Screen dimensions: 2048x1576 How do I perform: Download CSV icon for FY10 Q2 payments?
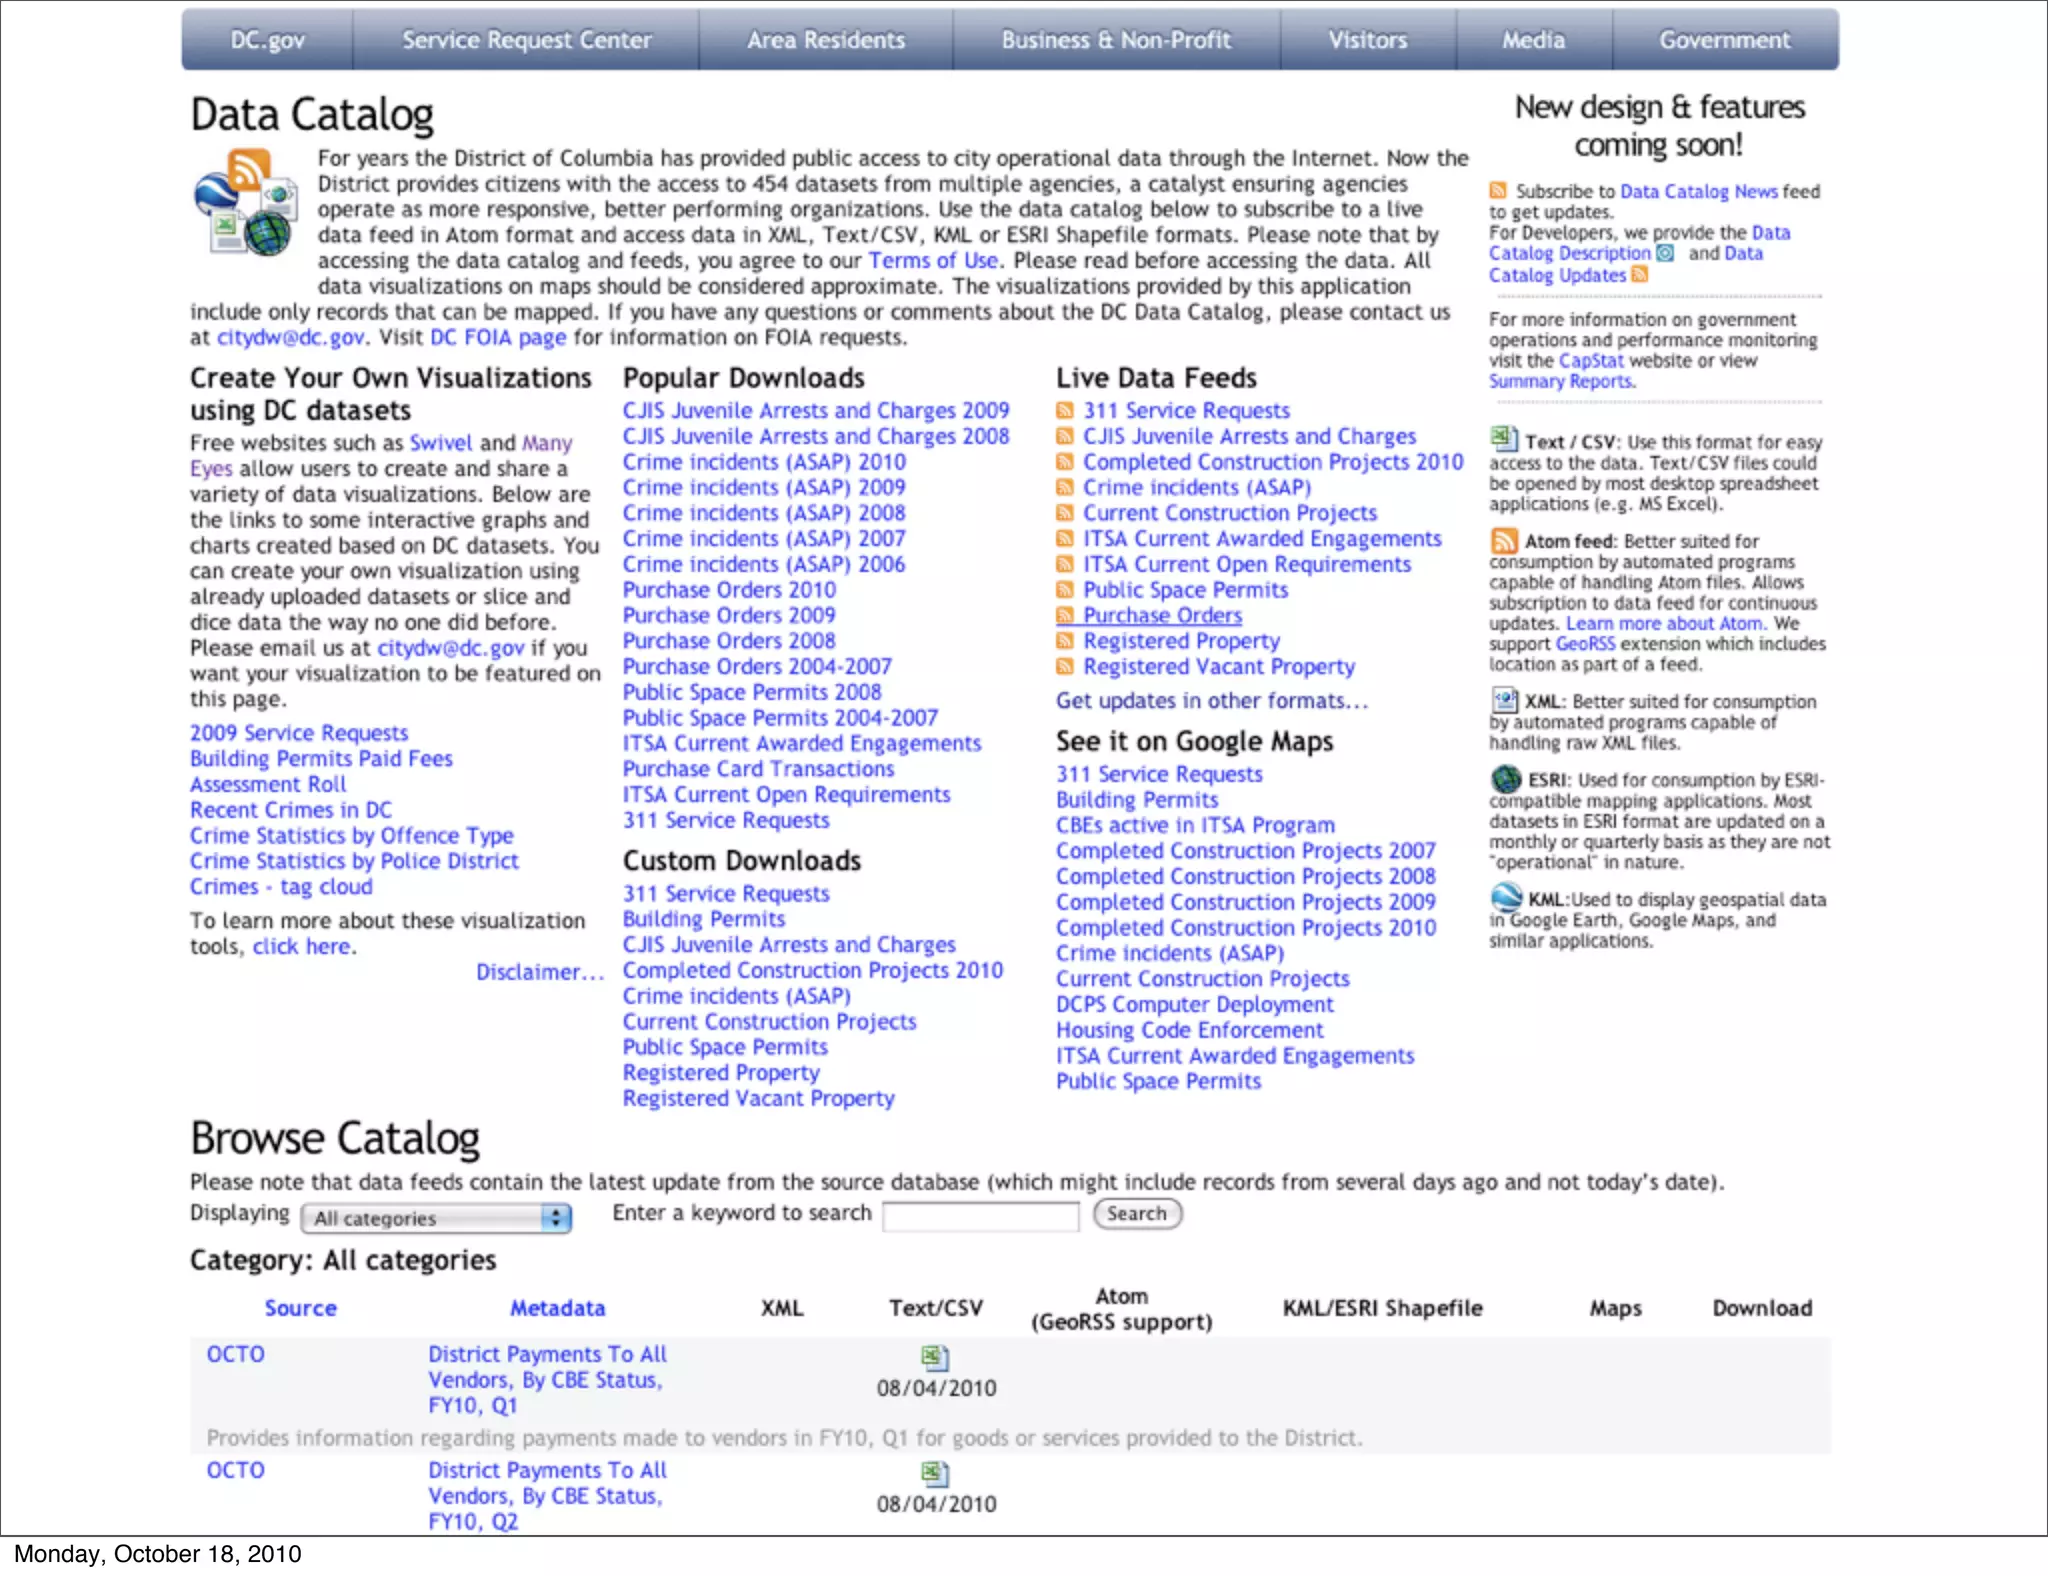tap(934, 1473)
